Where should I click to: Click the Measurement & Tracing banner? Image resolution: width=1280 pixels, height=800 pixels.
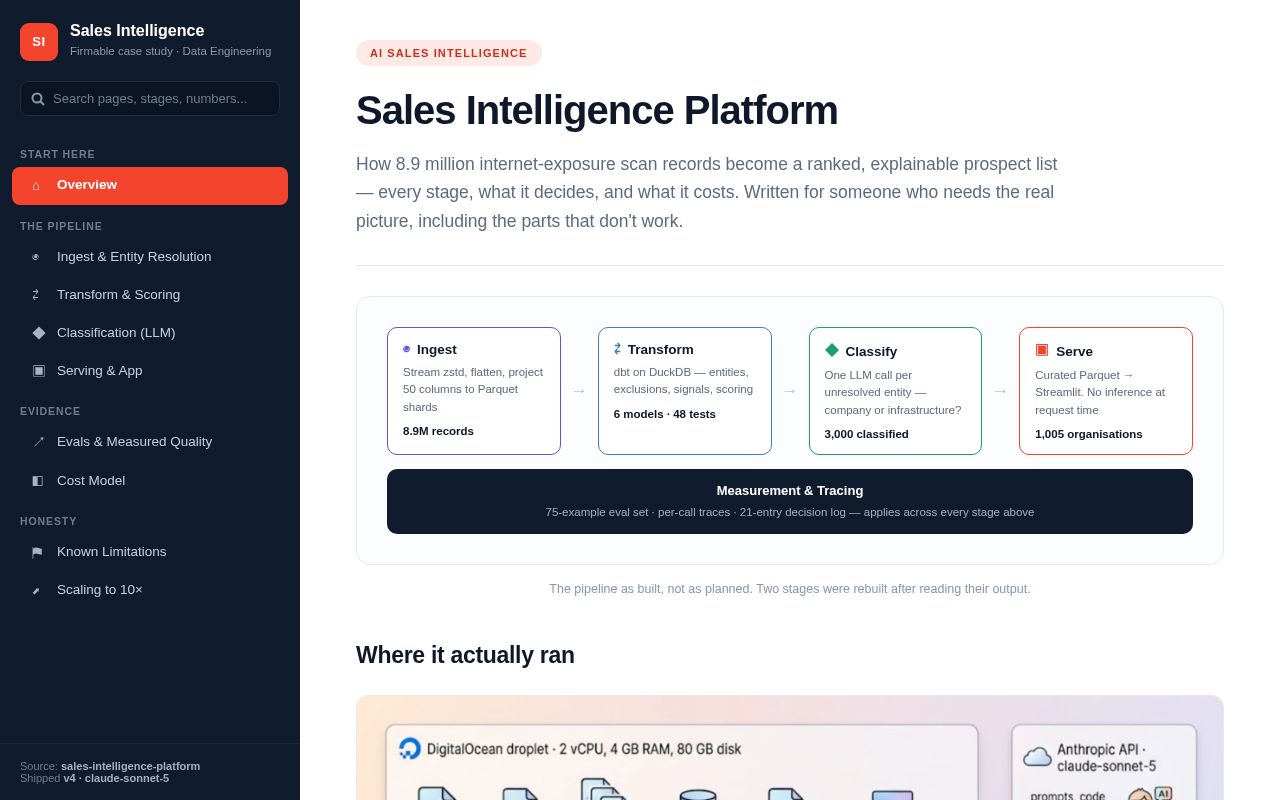coord(790,501)
